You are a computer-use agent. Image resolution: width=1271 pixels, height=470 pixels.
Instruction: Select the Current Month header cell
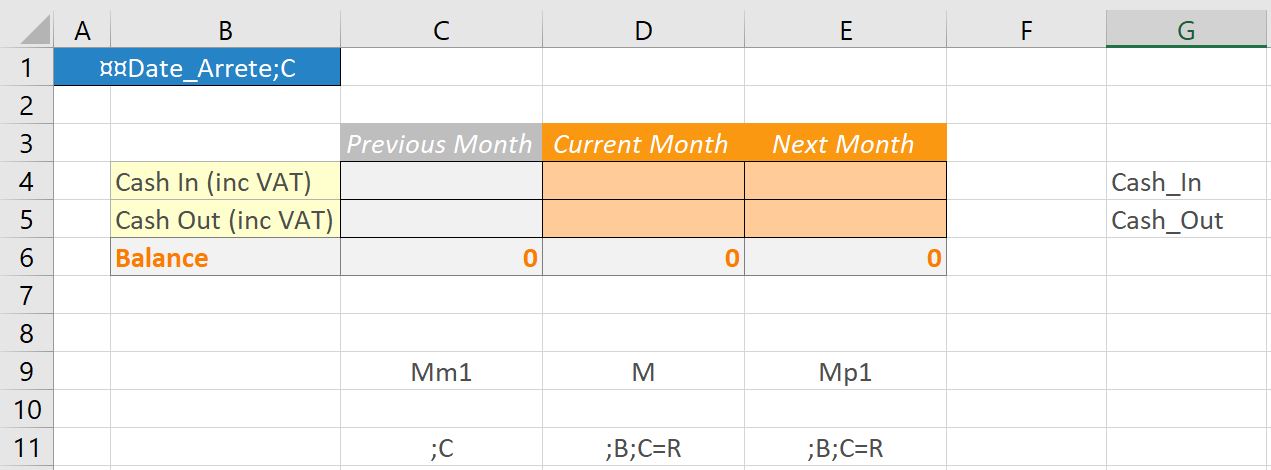[x=643, y=143]
